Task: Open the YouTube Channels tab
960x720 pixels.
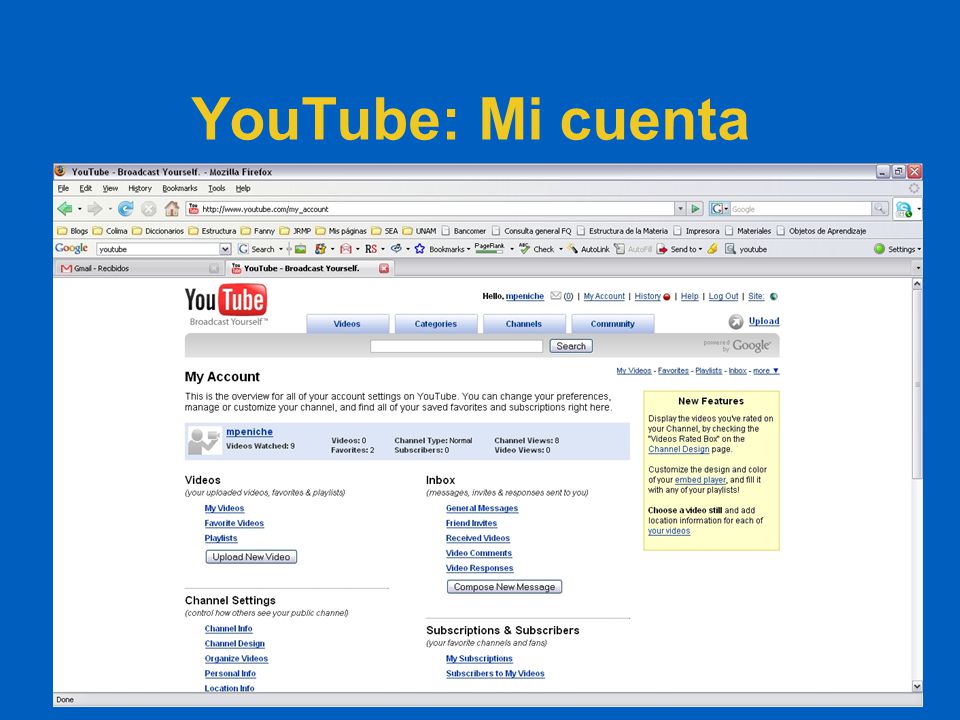Action: point(523,324)
